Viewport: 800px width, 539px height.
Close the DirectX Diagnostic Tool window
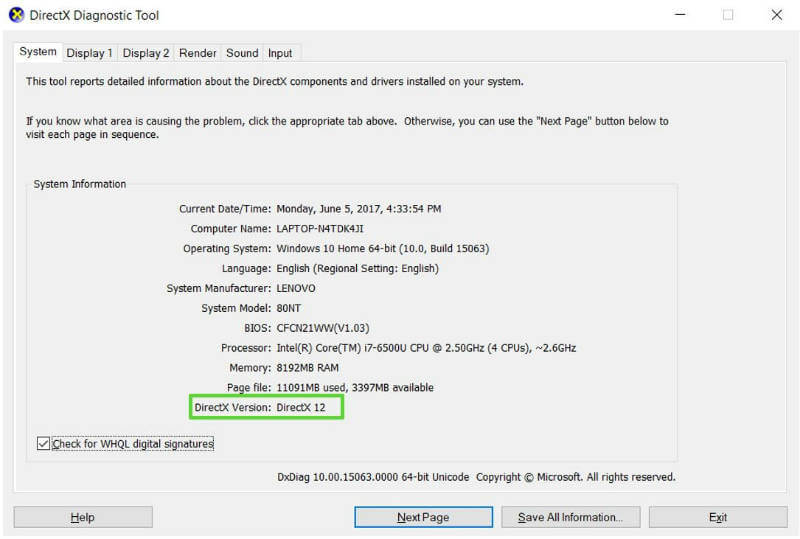(x=777, y=15)
